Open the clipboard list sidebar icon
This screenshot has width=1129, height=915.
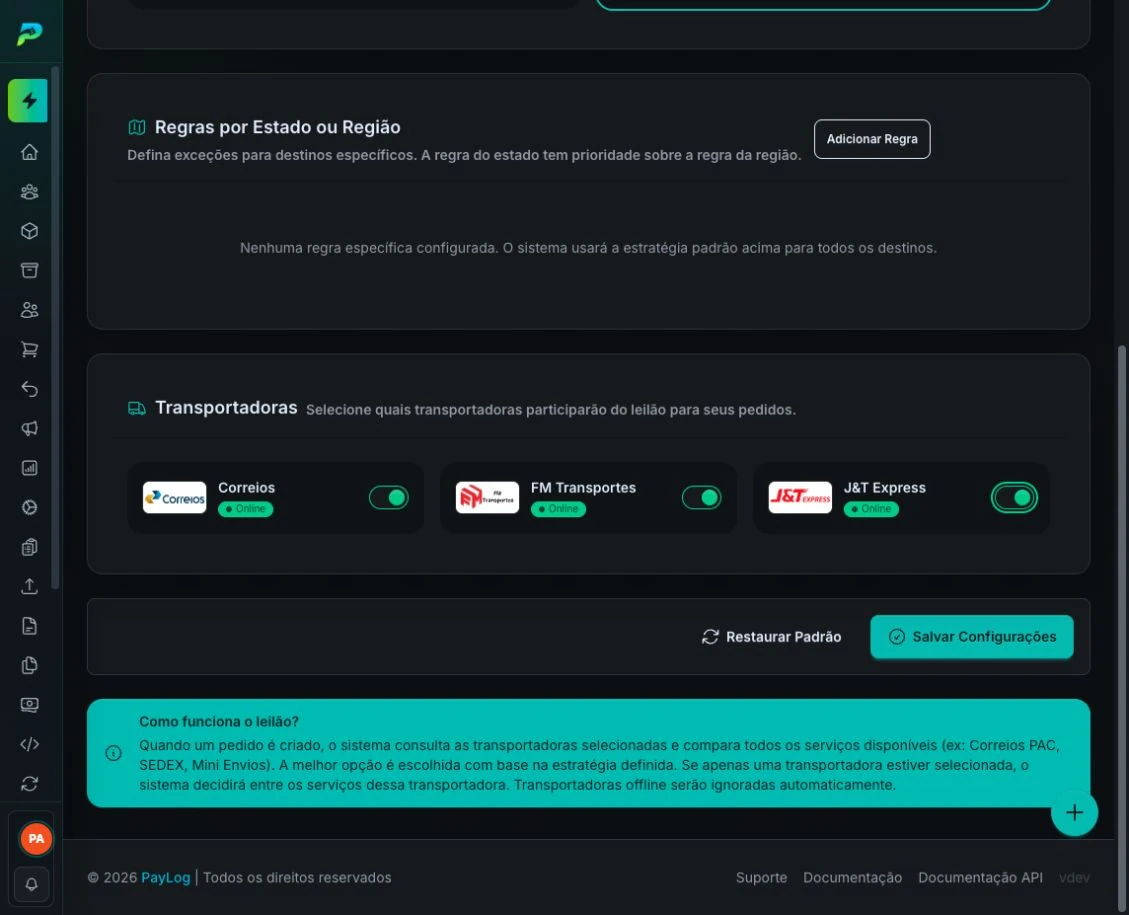pyautogui.click(x=30, y=547)
